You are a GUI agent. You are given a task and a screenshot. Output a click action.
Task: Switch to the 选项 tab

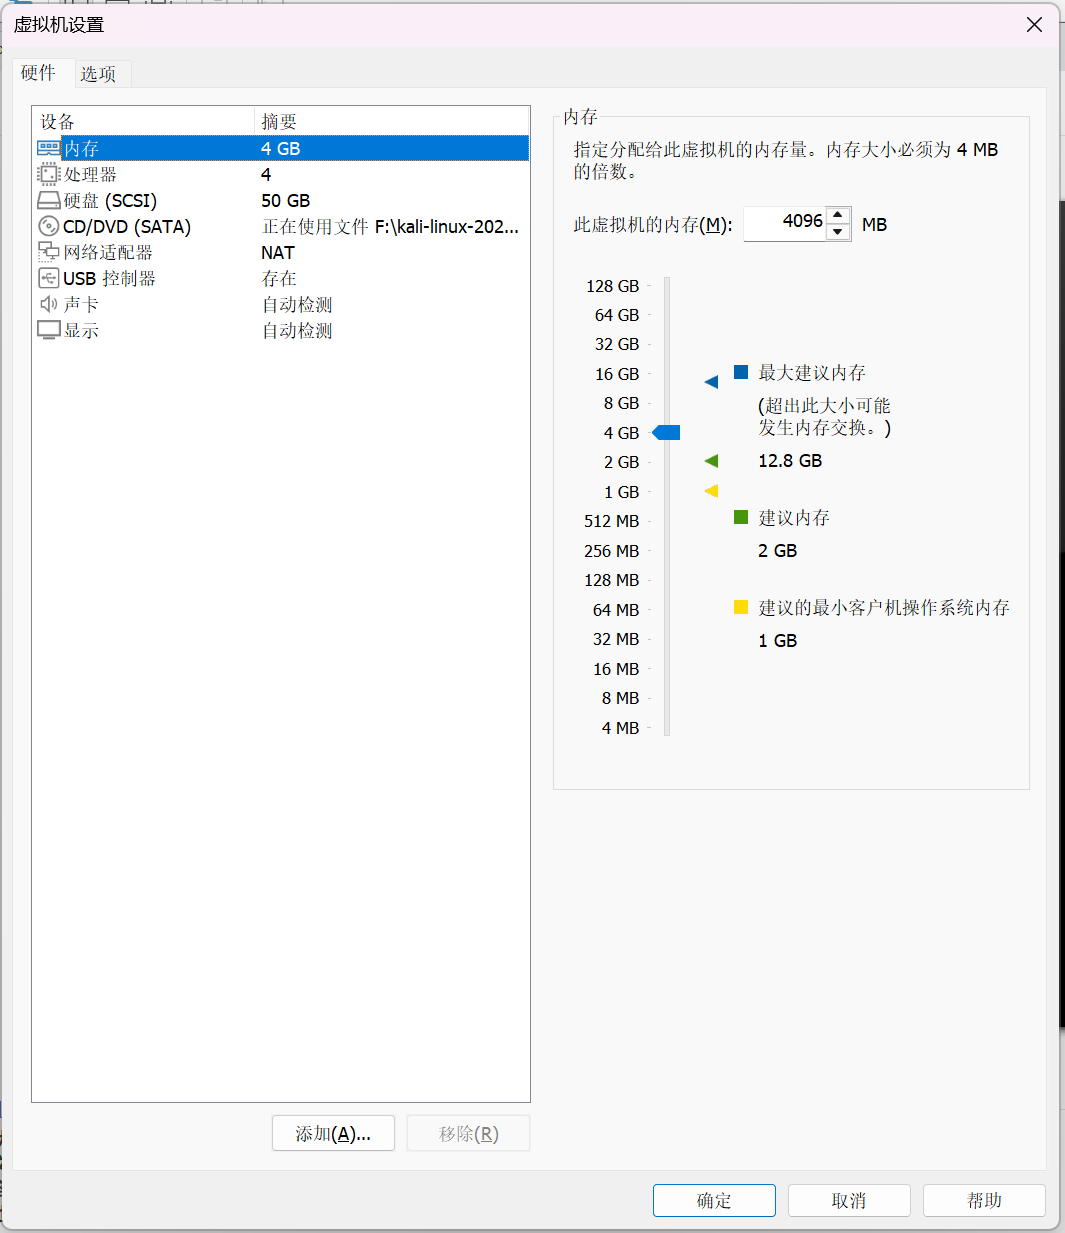click(x=101, y=73)
